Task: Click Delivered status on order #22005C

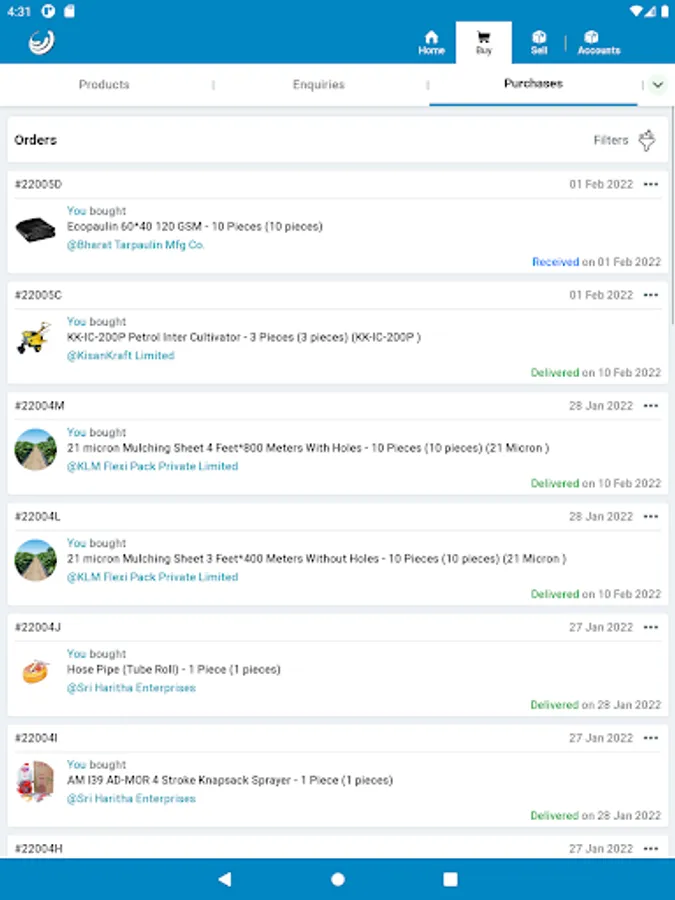Action: (554, 373)
